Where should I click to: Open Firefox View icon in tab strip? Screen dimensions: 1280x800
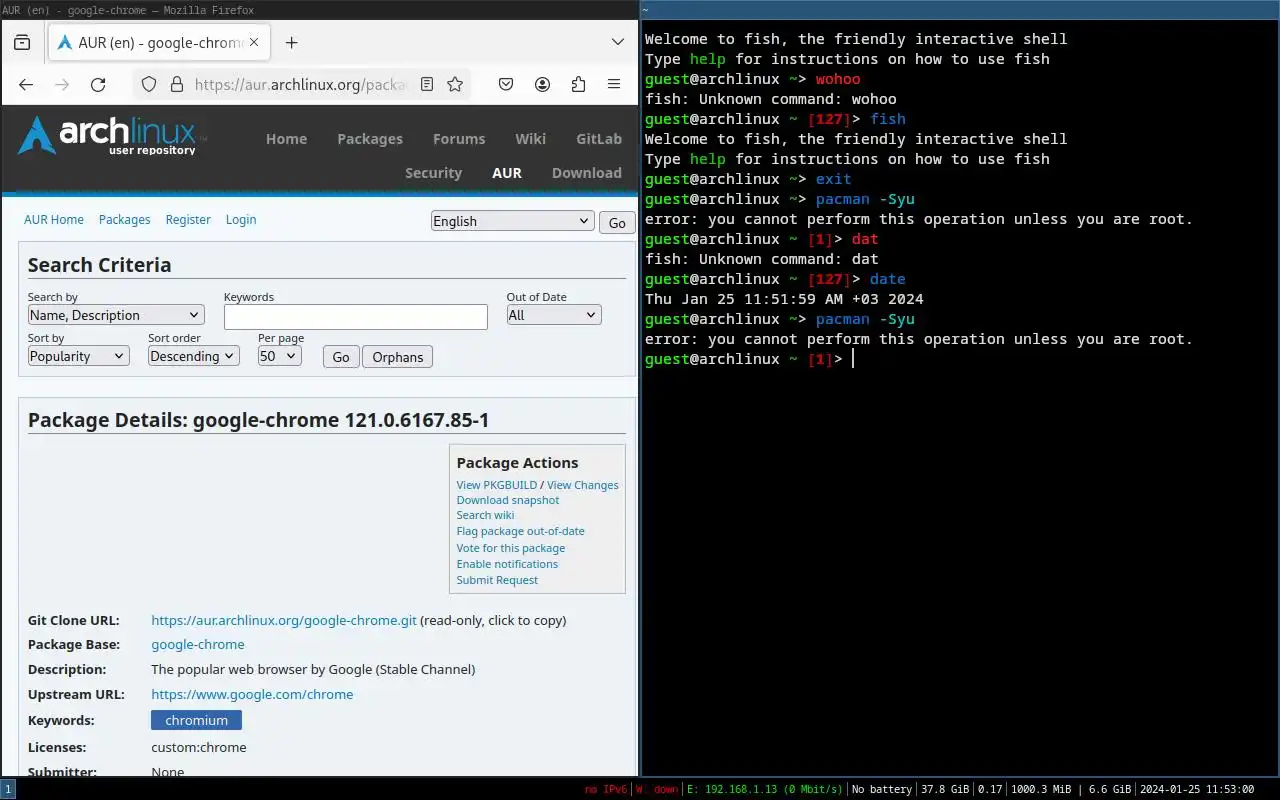pos(22,43)
